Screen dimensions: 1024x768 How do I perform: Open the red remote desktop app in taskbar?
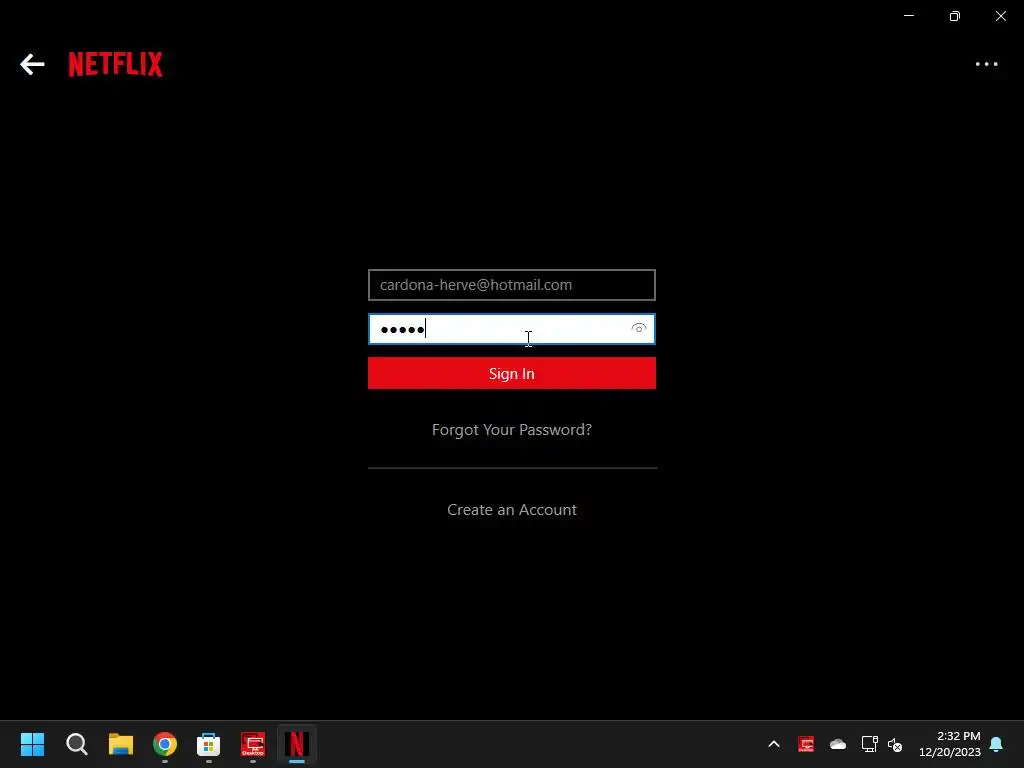pos(253,744)
